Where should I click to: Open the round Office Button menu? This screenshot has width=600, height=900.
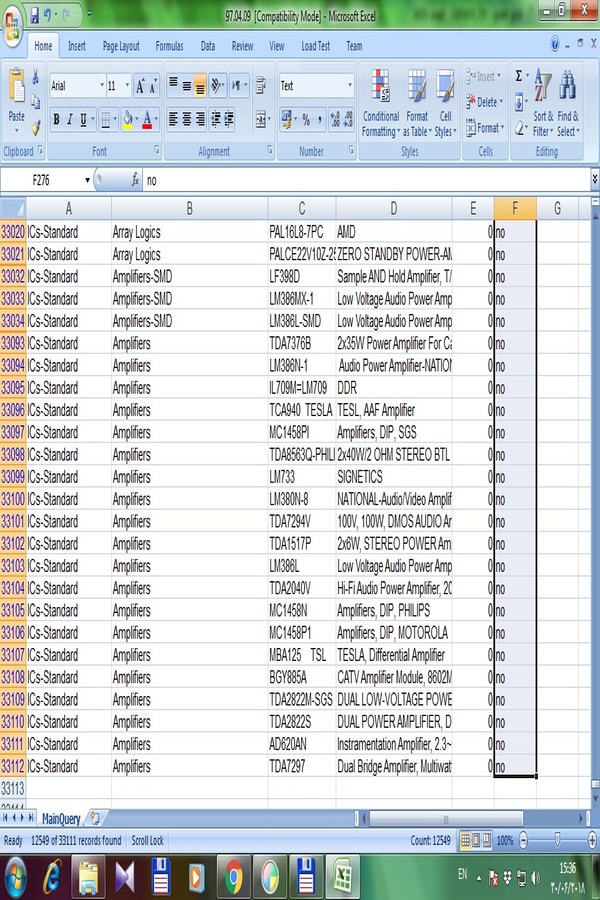pos(13,26)
